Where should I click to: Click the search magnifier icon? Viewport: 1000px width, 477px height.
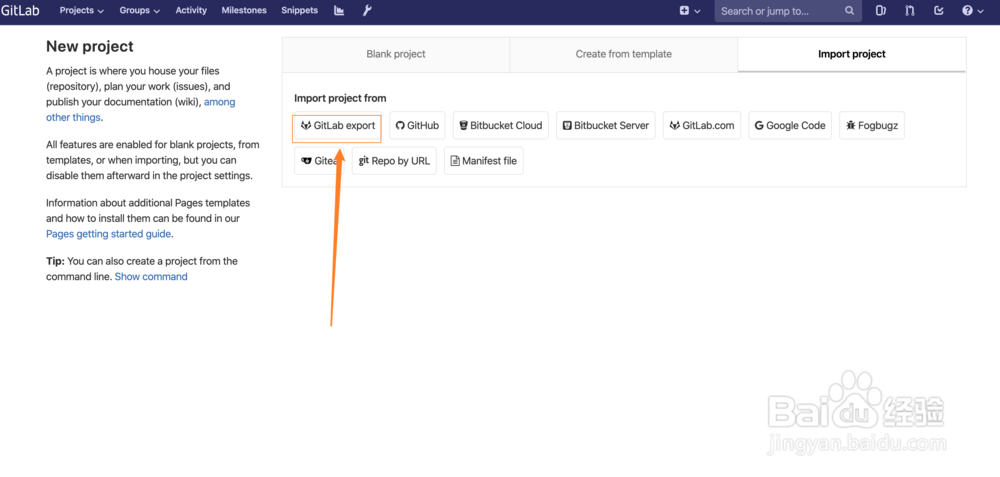pyautogui.click(x=849, y=11)
